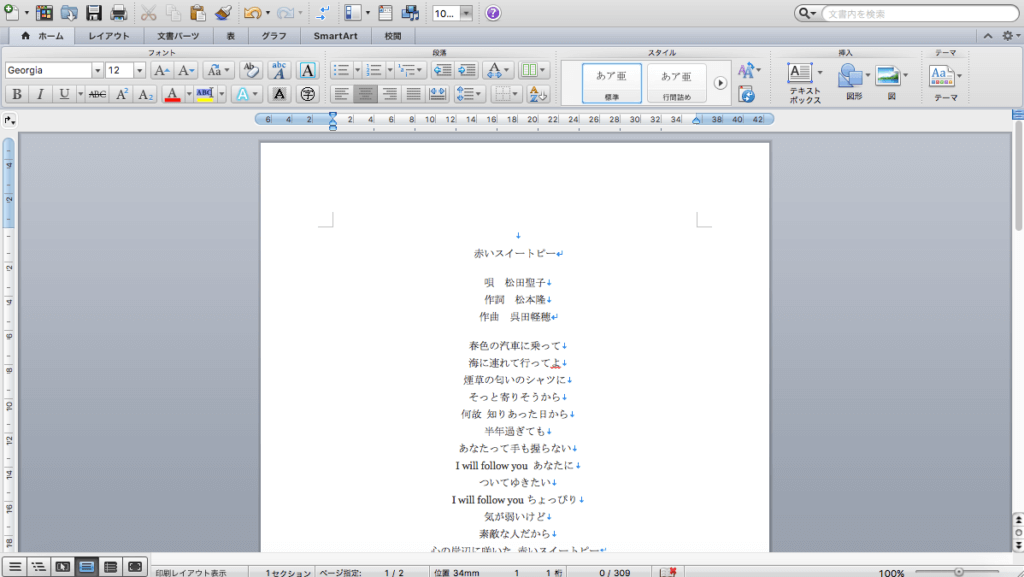This screenshot has height=577, width=1024.
Task: Open the bullet list style dropdown arrow
Action: coord(357,70)
